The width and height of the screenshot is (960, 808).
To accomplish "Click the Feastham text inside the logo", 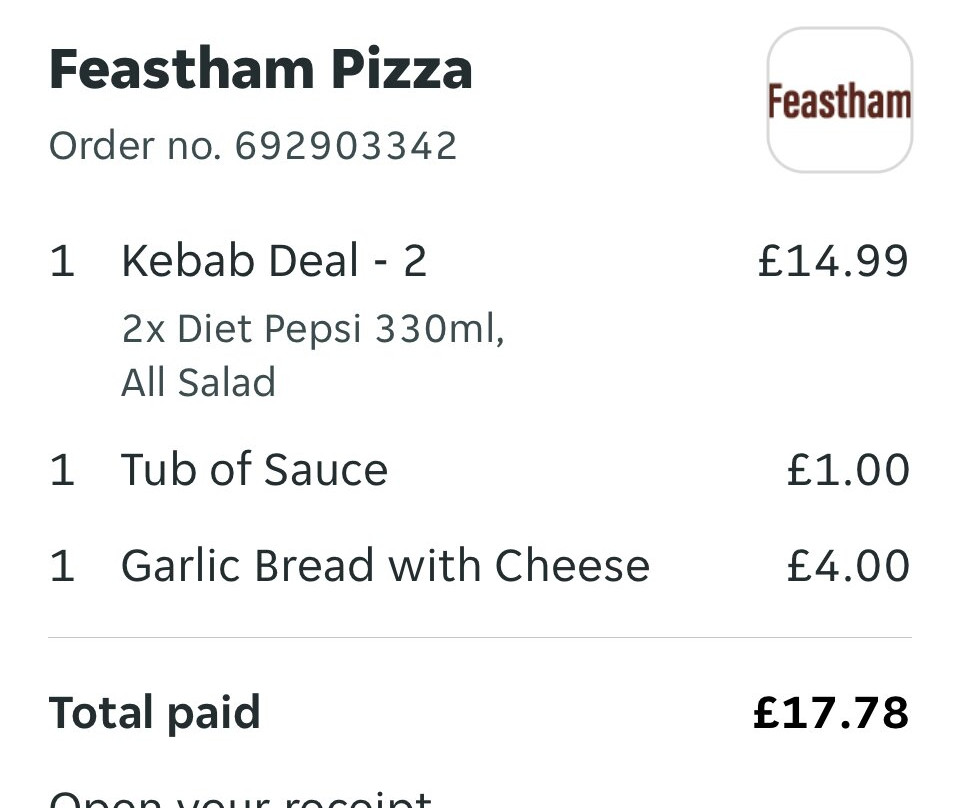I will click(839, 102).
